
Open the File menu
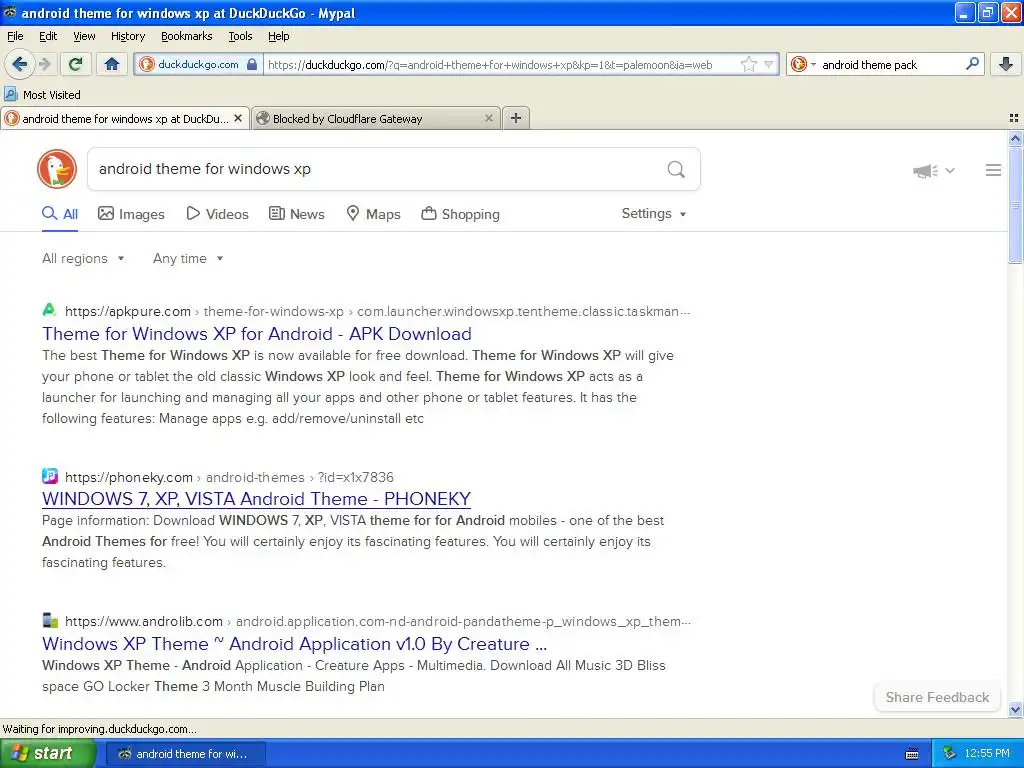[15, 36]
